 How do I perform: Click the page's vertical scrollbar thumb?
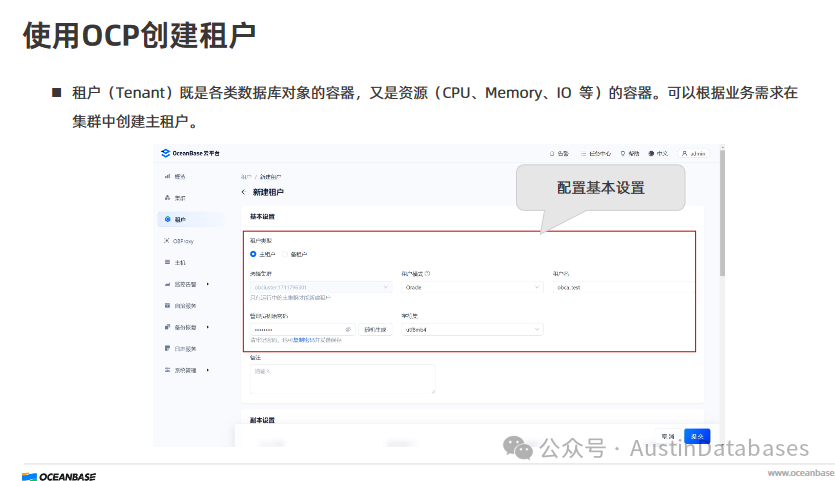click(x=722, y=213)
